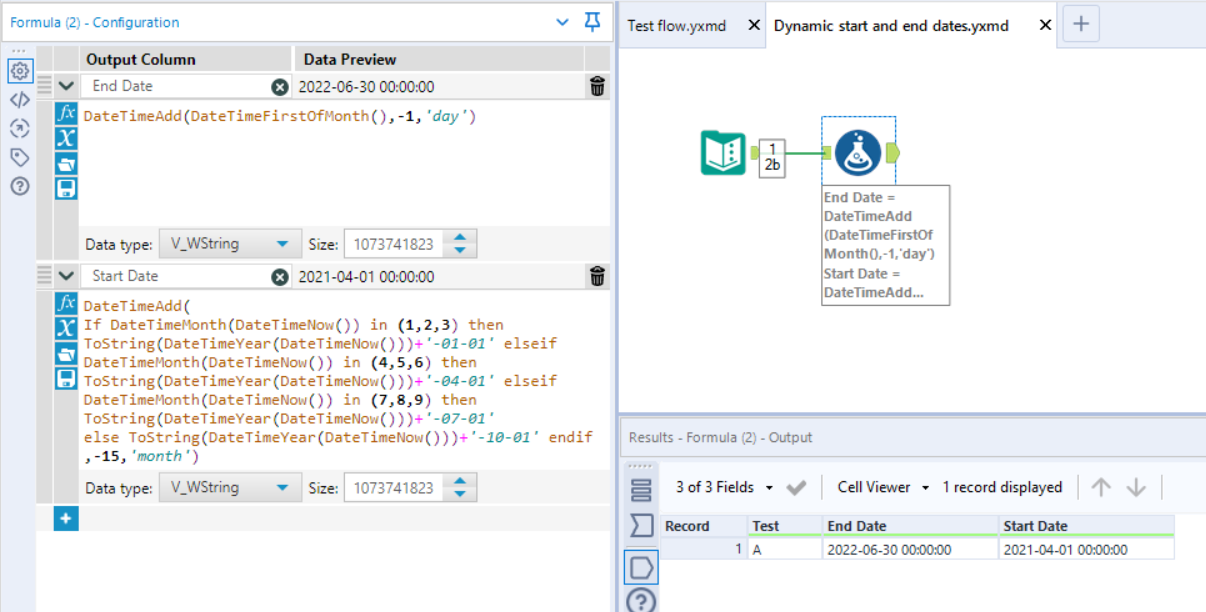The image size is (1206, 612).
Task: Open a new workflow tab
Action: 1080,24
